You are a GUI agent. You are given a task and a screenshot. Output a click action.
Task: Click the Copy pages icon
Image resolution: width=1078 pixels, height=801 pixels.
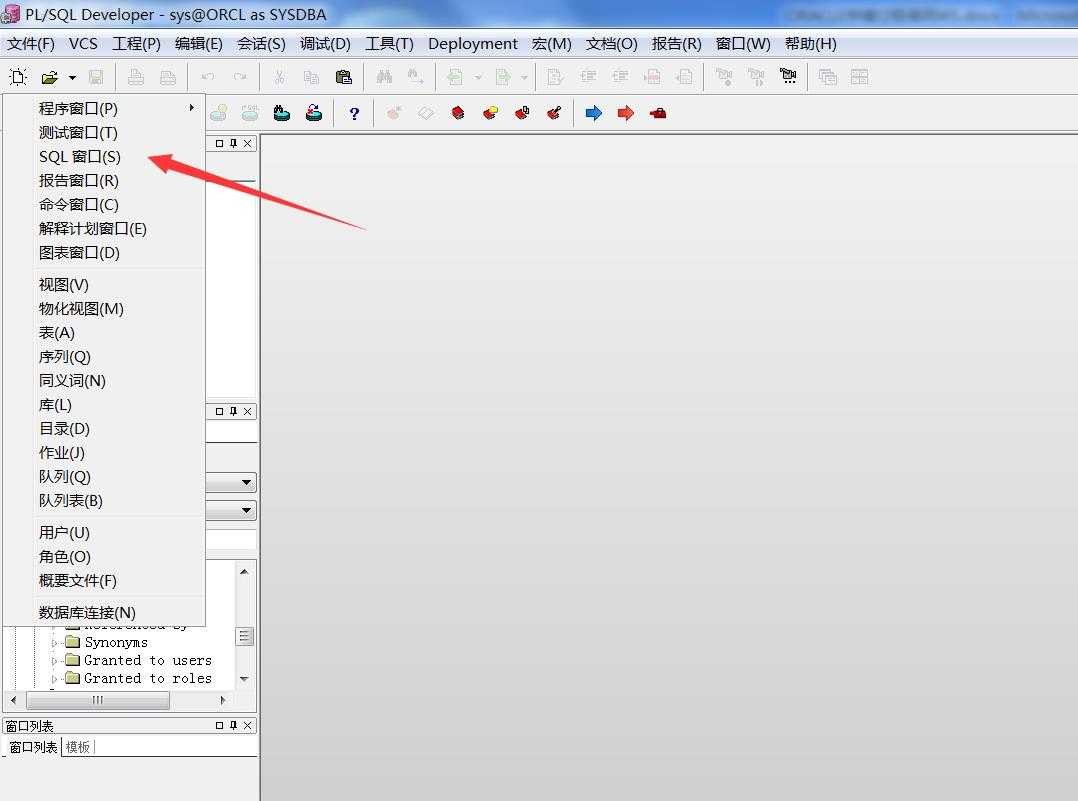click(x=311, y=77)
